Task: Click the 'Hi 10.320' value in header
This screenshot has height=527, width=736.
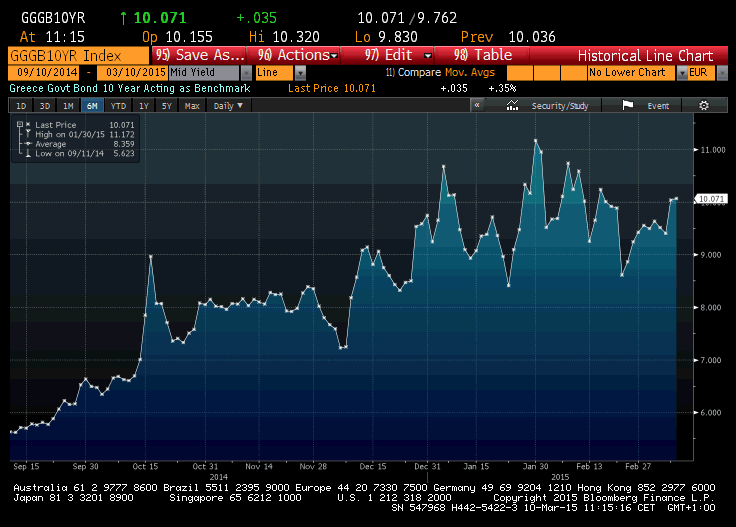Action: click(x=284, y=37)
